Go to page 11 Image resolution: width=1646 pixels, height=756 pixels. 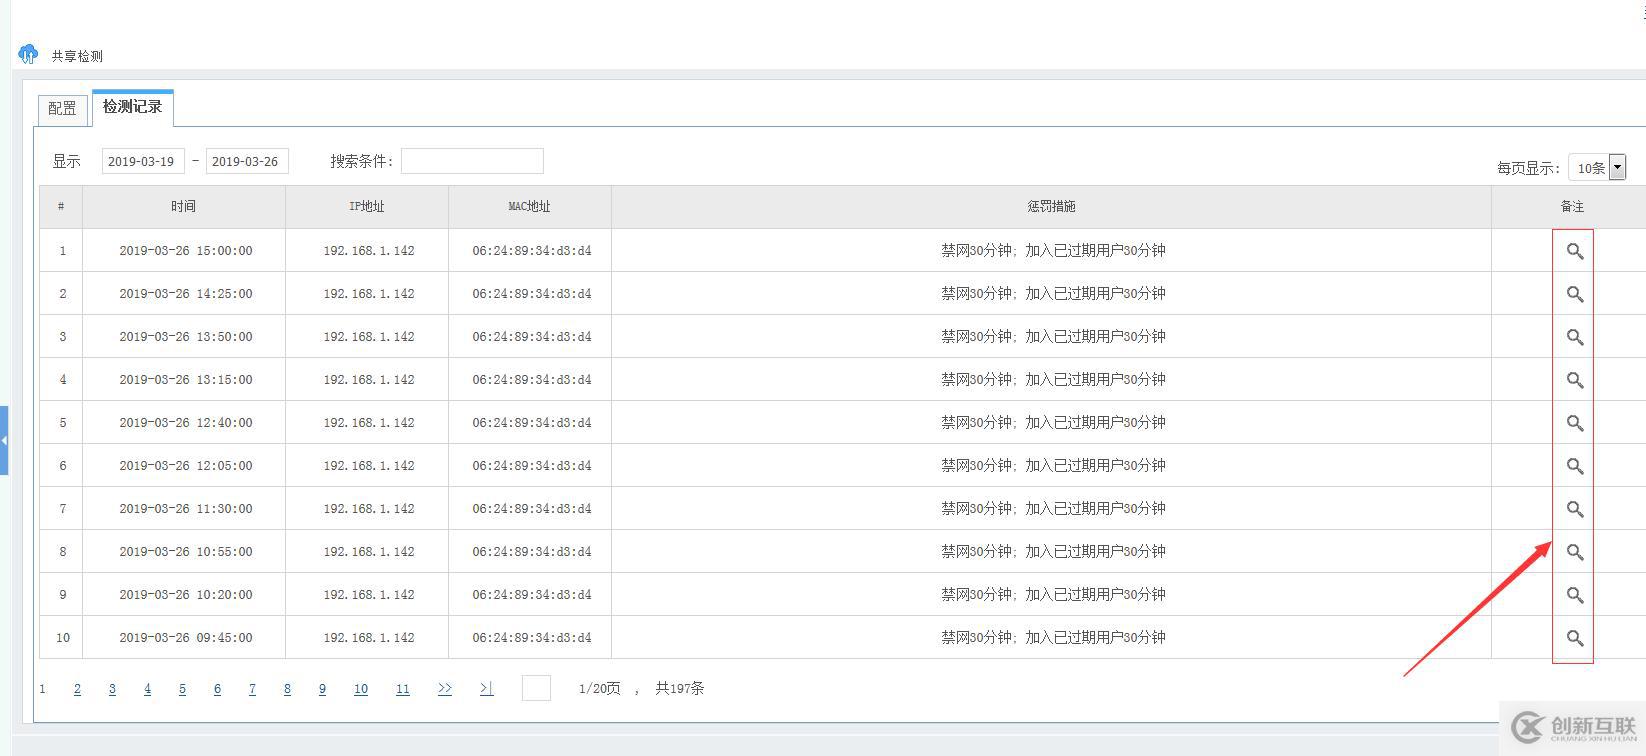click(x=403, y=689)
